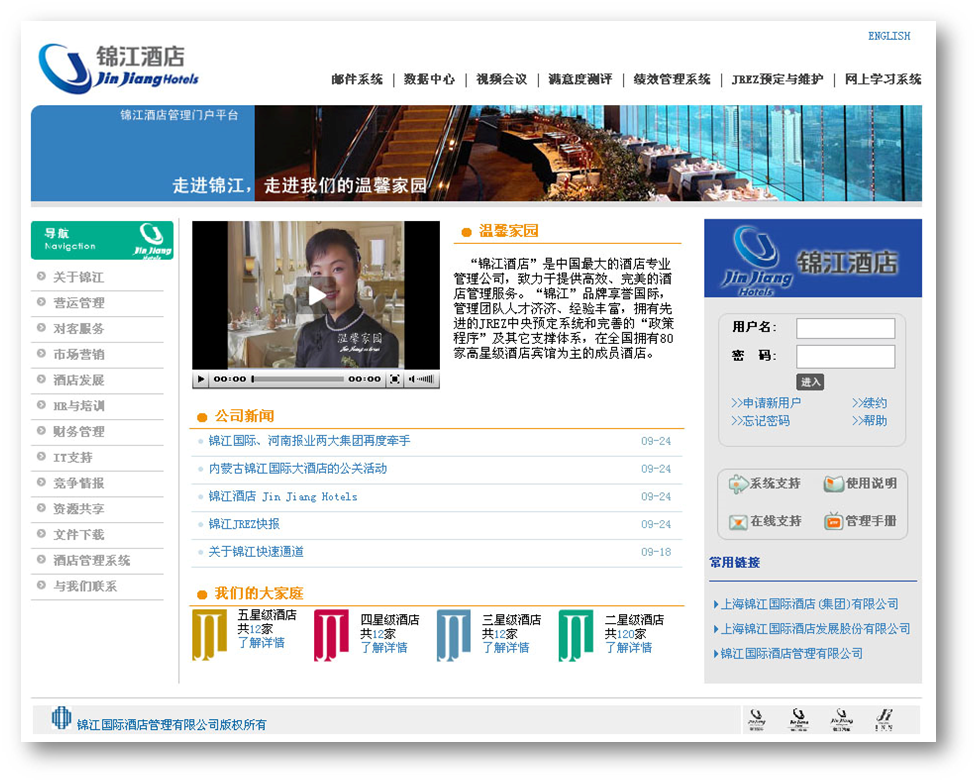
Task: Open the 视频会议 top menu item
Action: 501,79
